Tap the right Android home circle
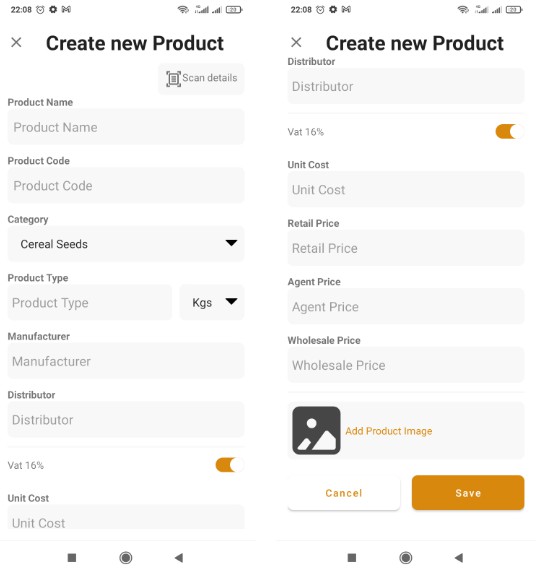This screenshot has width=536, height=575. click(405, 558)
